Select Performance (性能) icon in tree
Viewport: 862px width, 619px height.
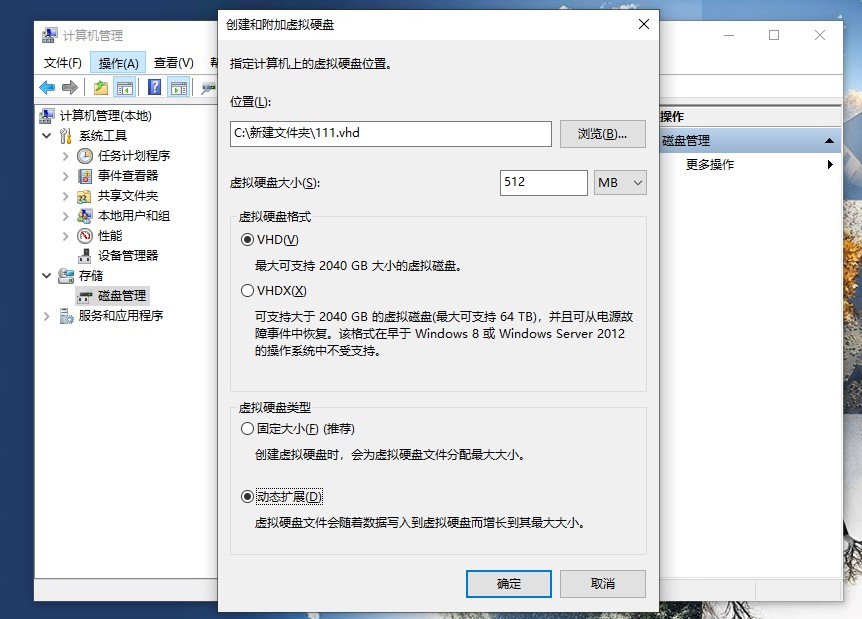tap(85, 236)
